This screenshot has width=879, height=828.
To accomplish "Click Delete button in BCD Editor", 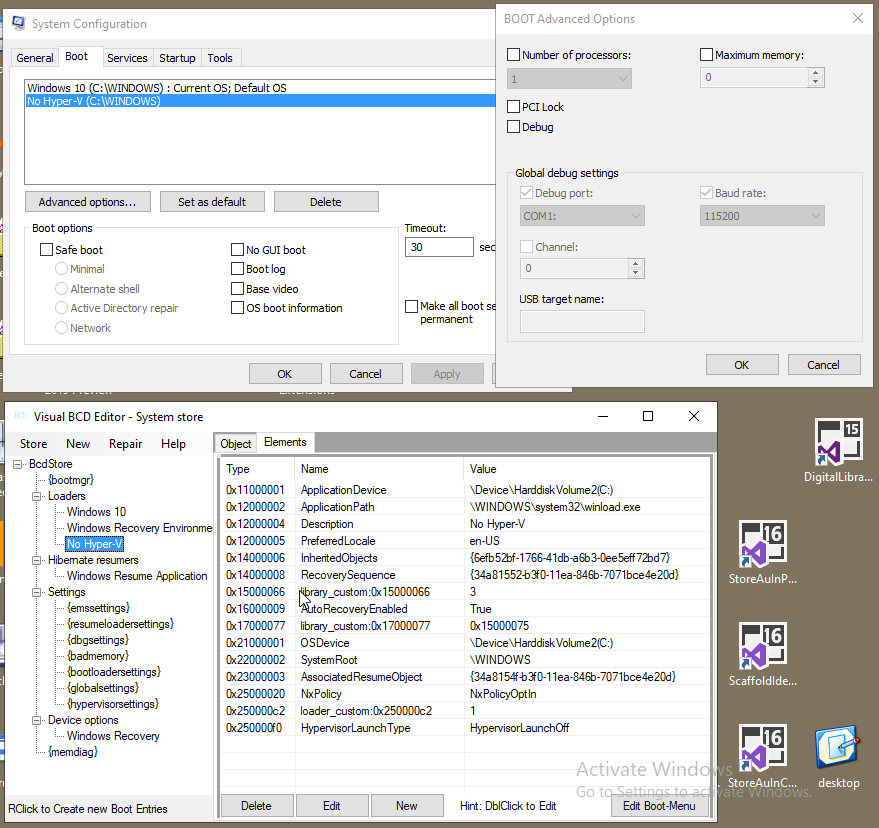I will point(256,806).
